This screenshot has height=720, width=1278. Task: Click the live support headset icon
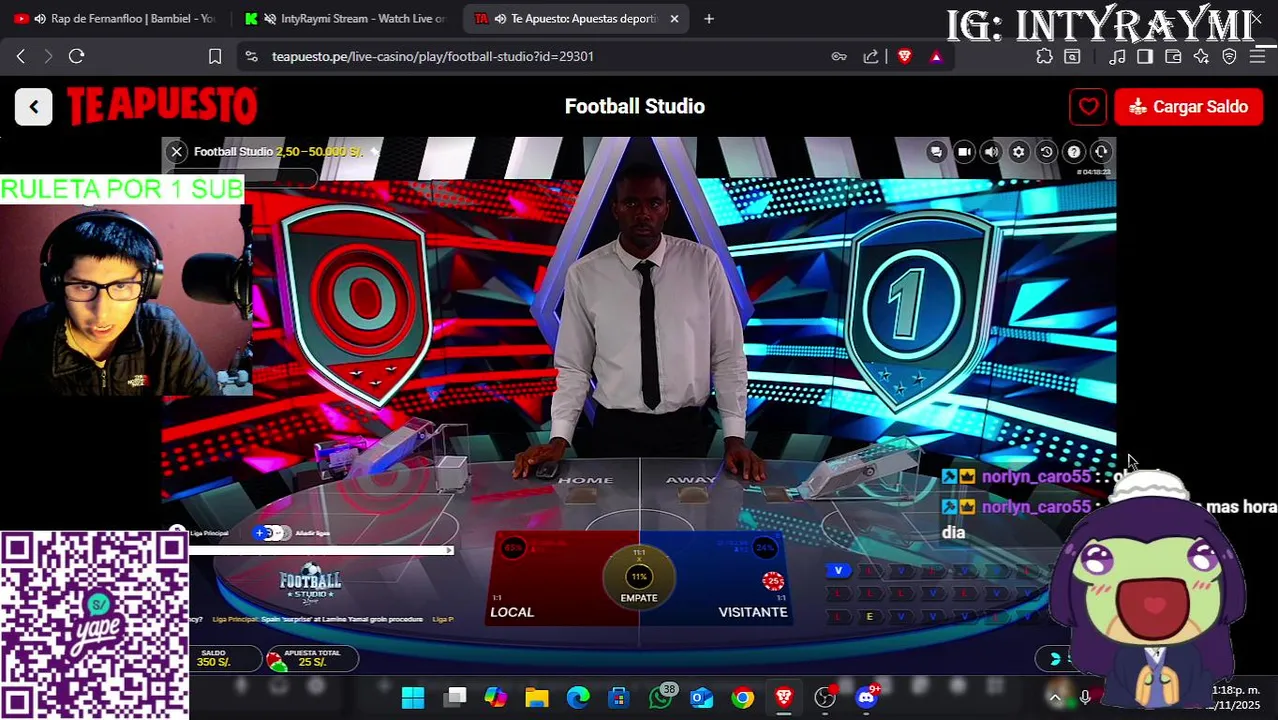(x=1101, y=152)
